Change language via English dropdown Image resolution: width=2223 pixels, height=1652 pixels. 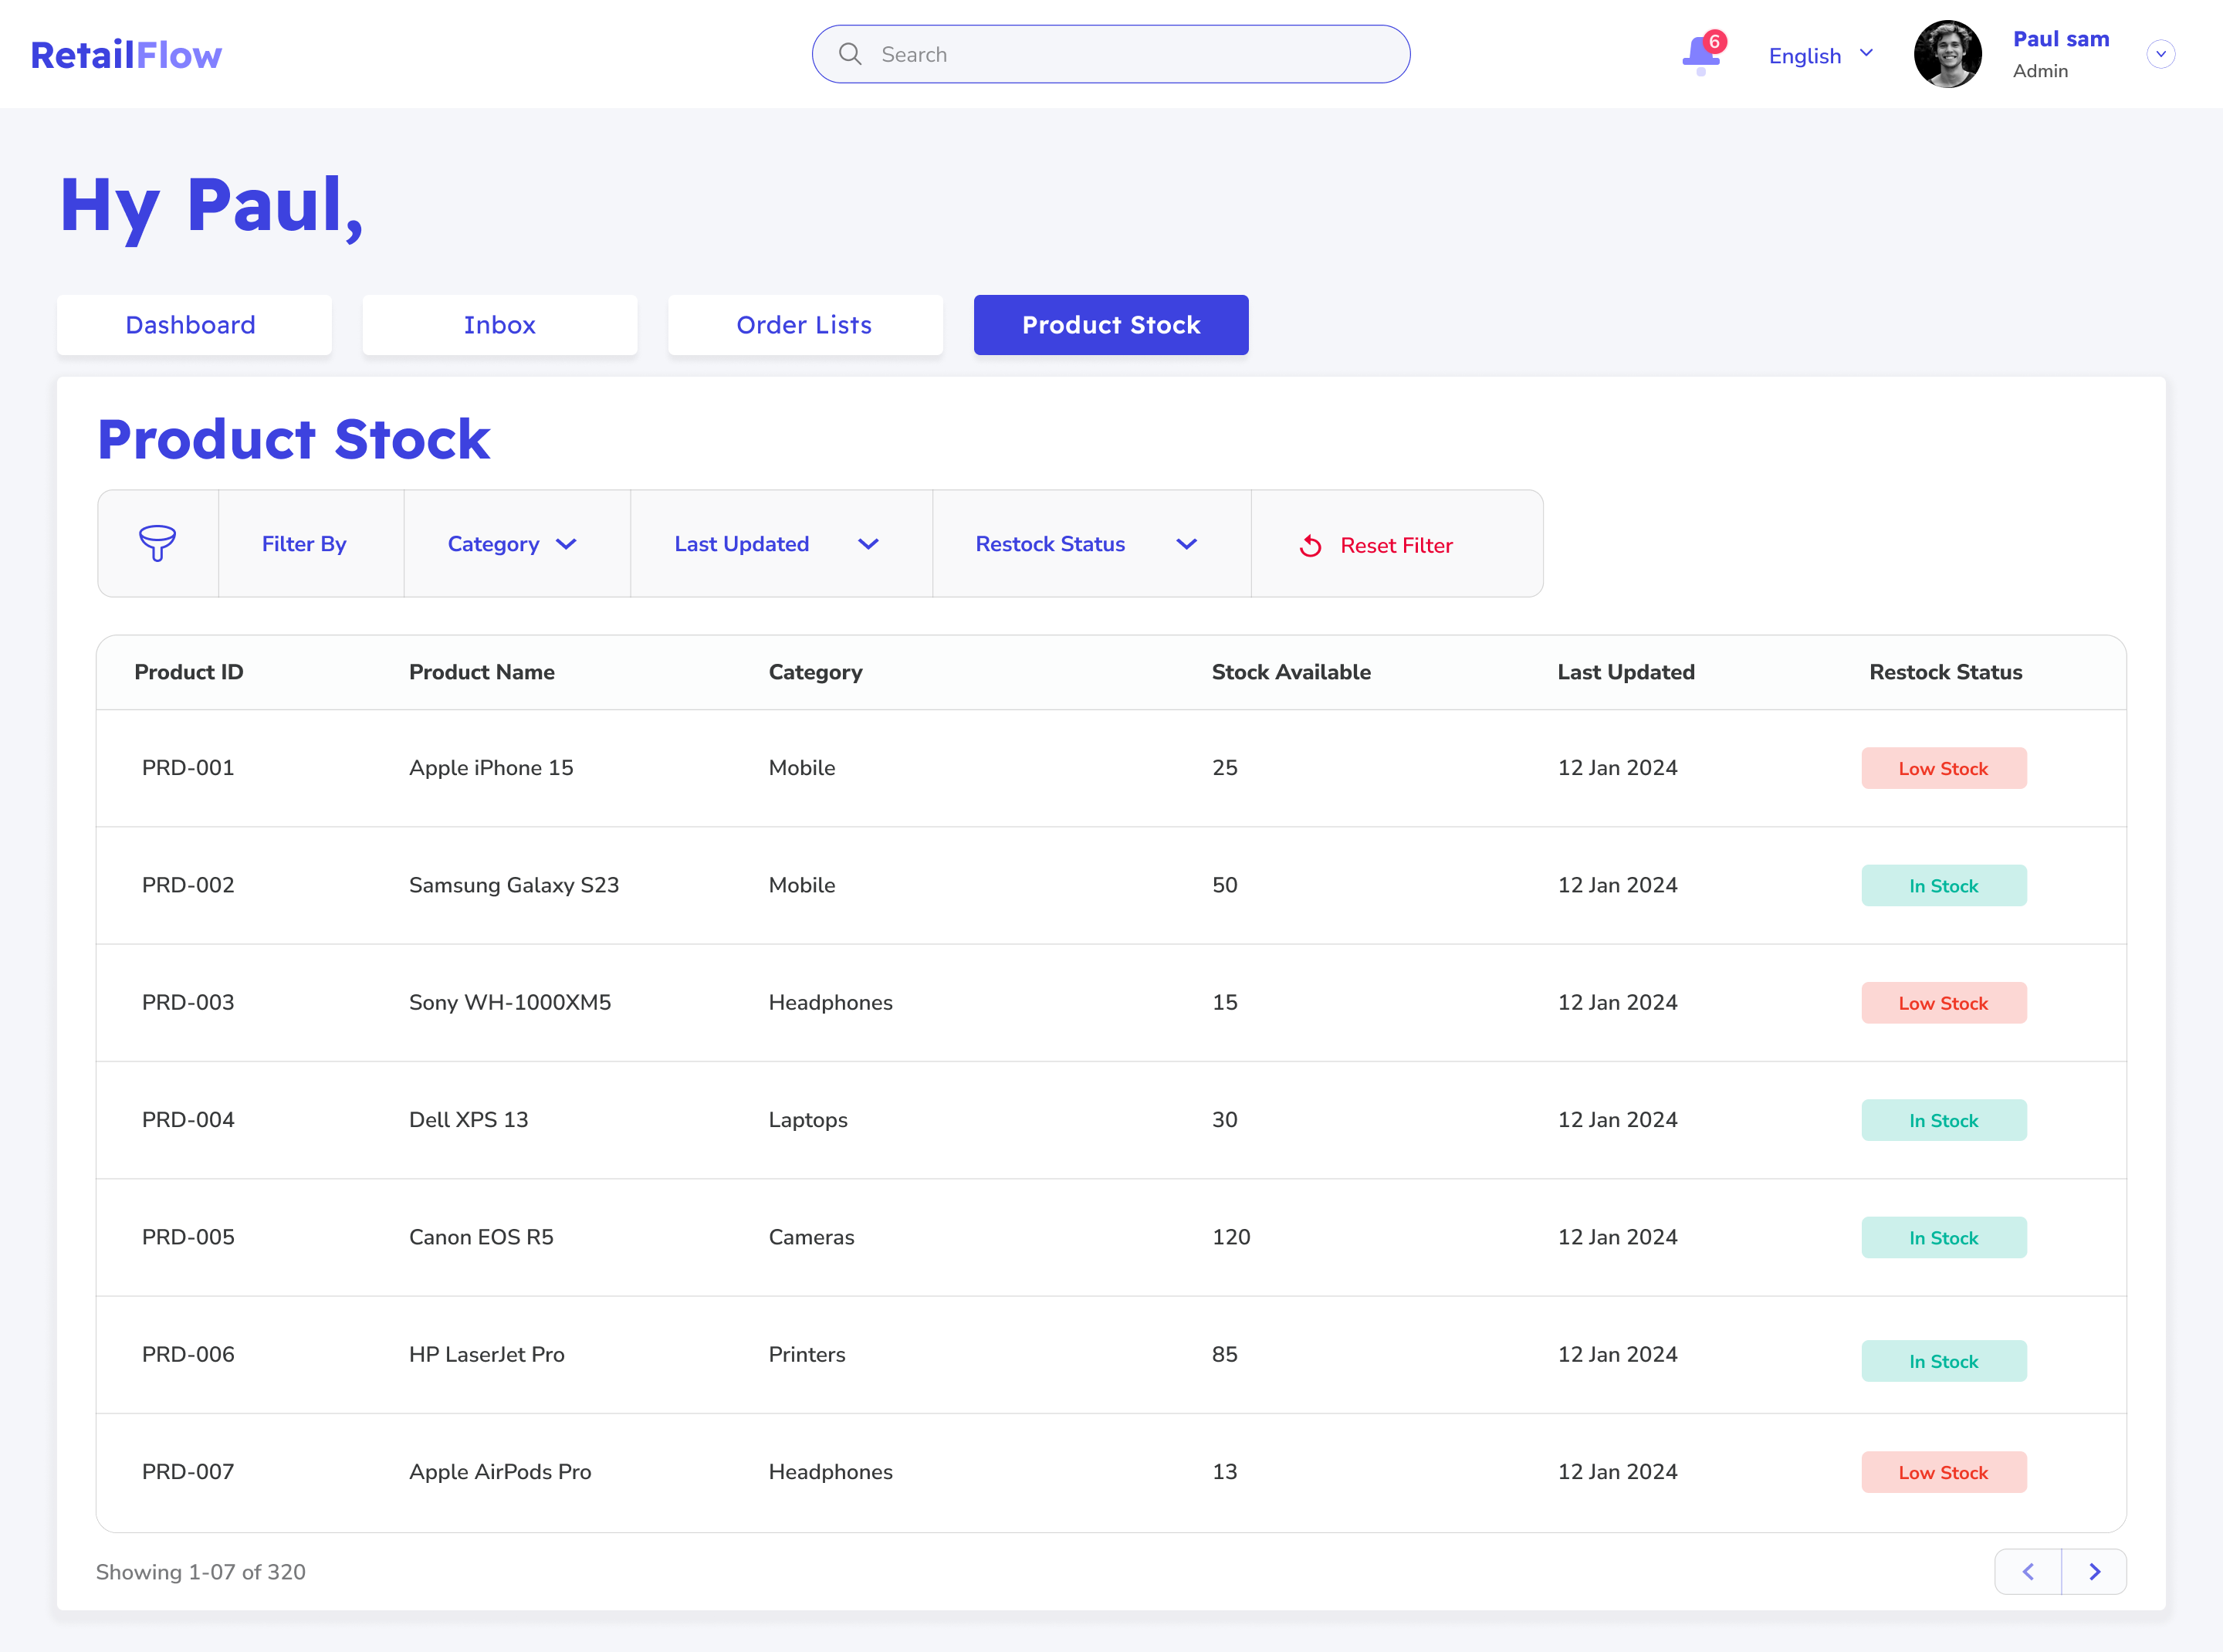(x=1820, y=55)
